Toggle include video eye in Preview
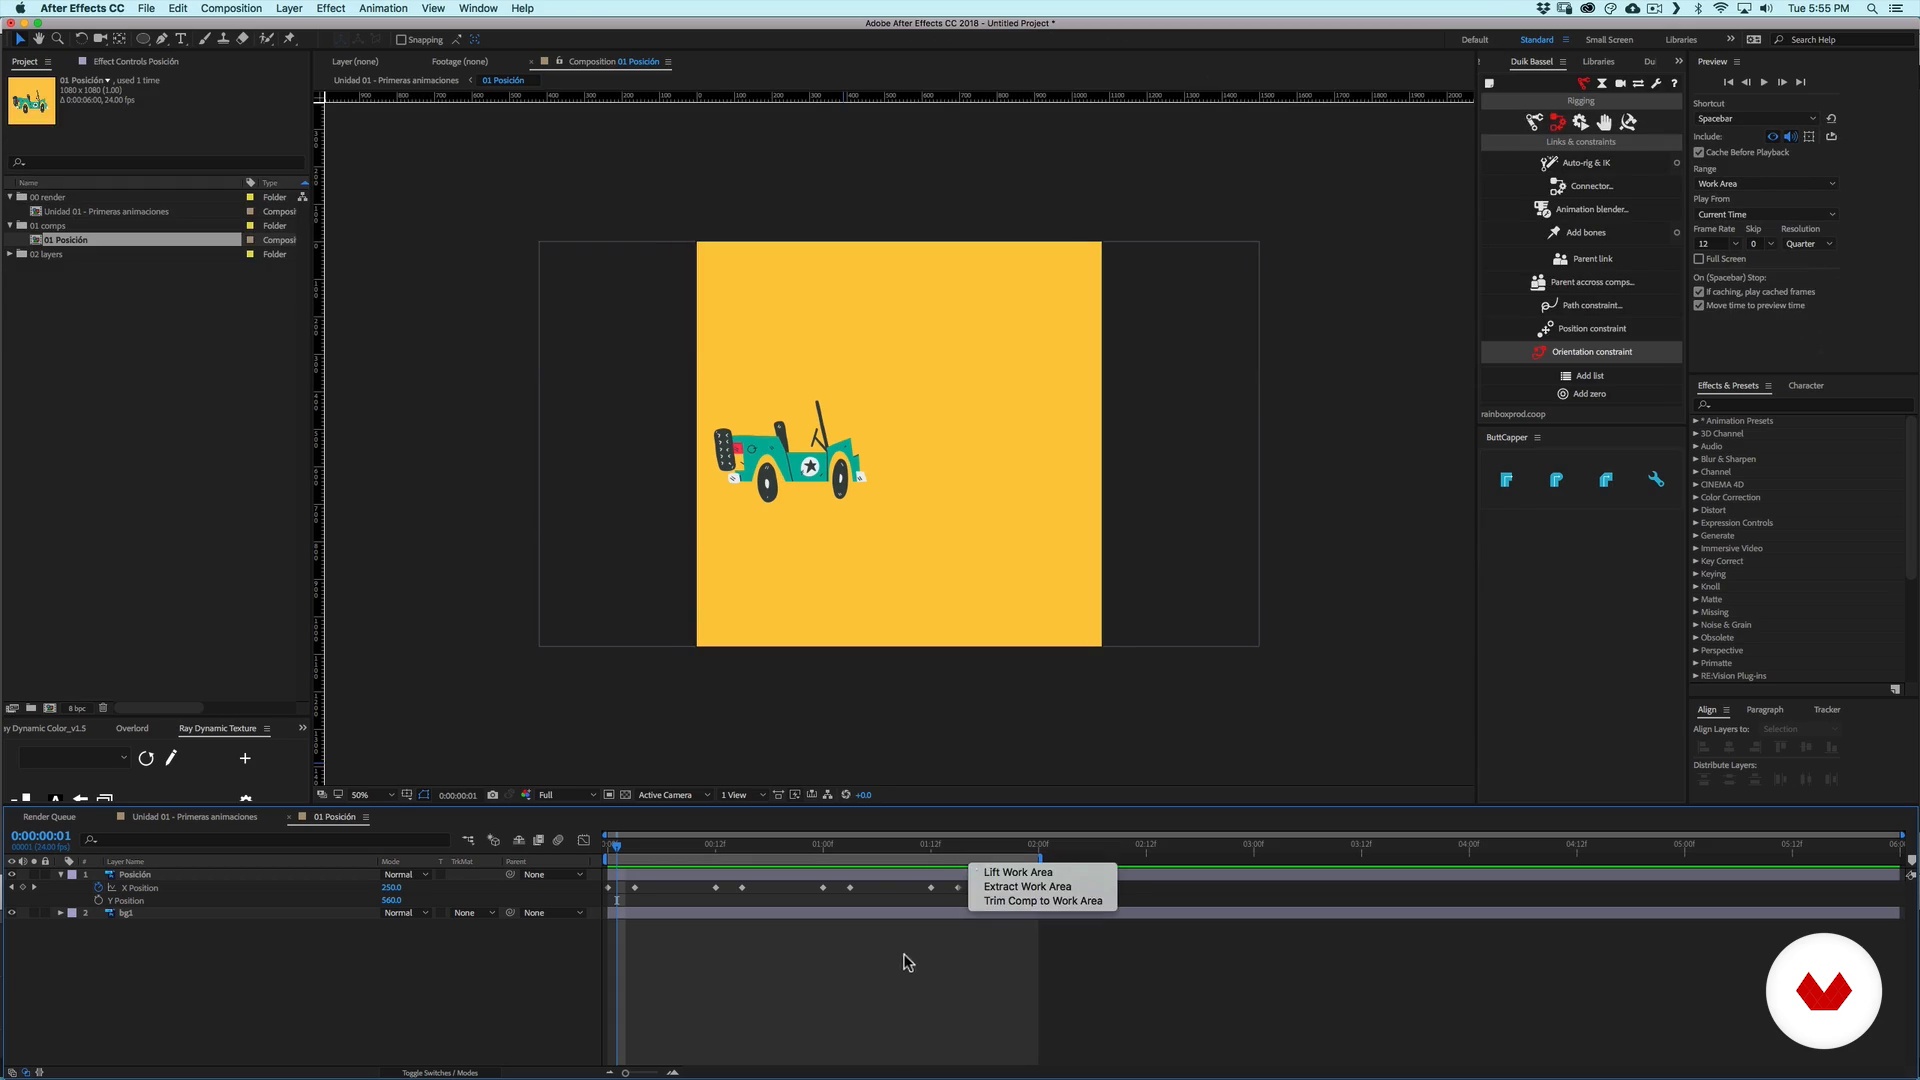1920x1080 pixels. click(1773, 137)
